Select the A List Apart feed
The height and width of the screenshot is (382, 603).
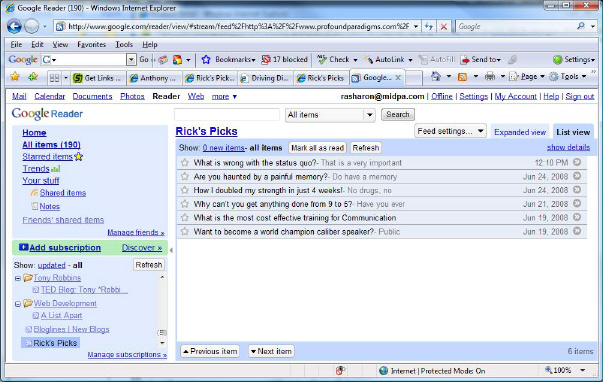point(61,315)
